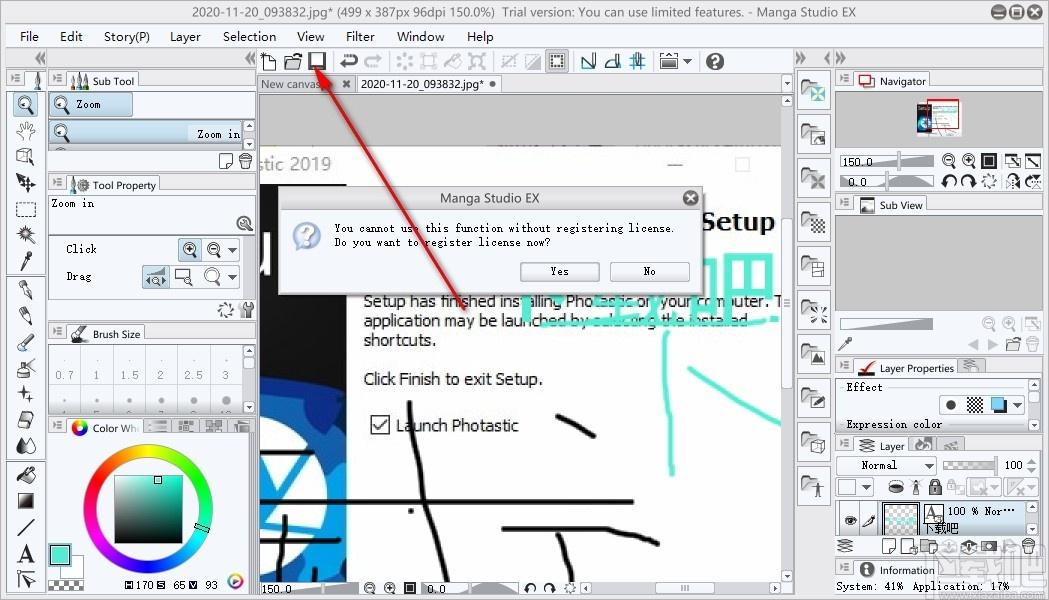Select the Gradient tool

click(x=25, y=501)
